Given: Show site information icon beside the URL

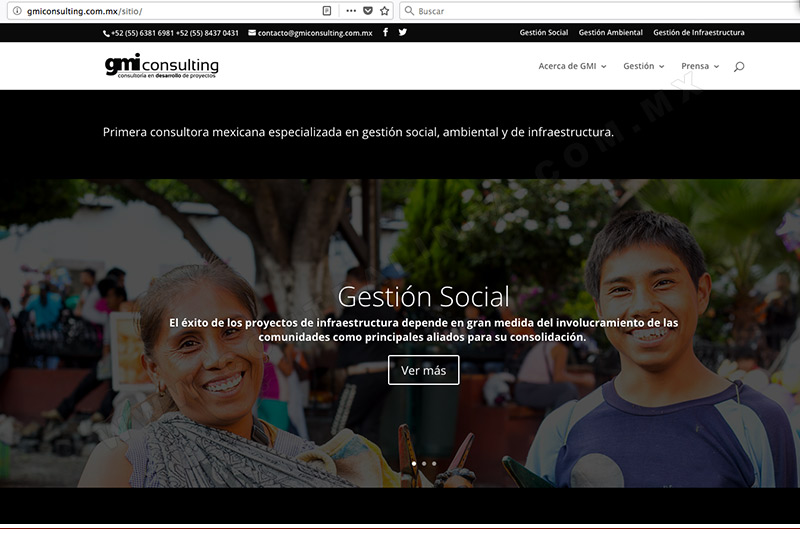Looking at the screenshot, I should [x=17, y=11].
